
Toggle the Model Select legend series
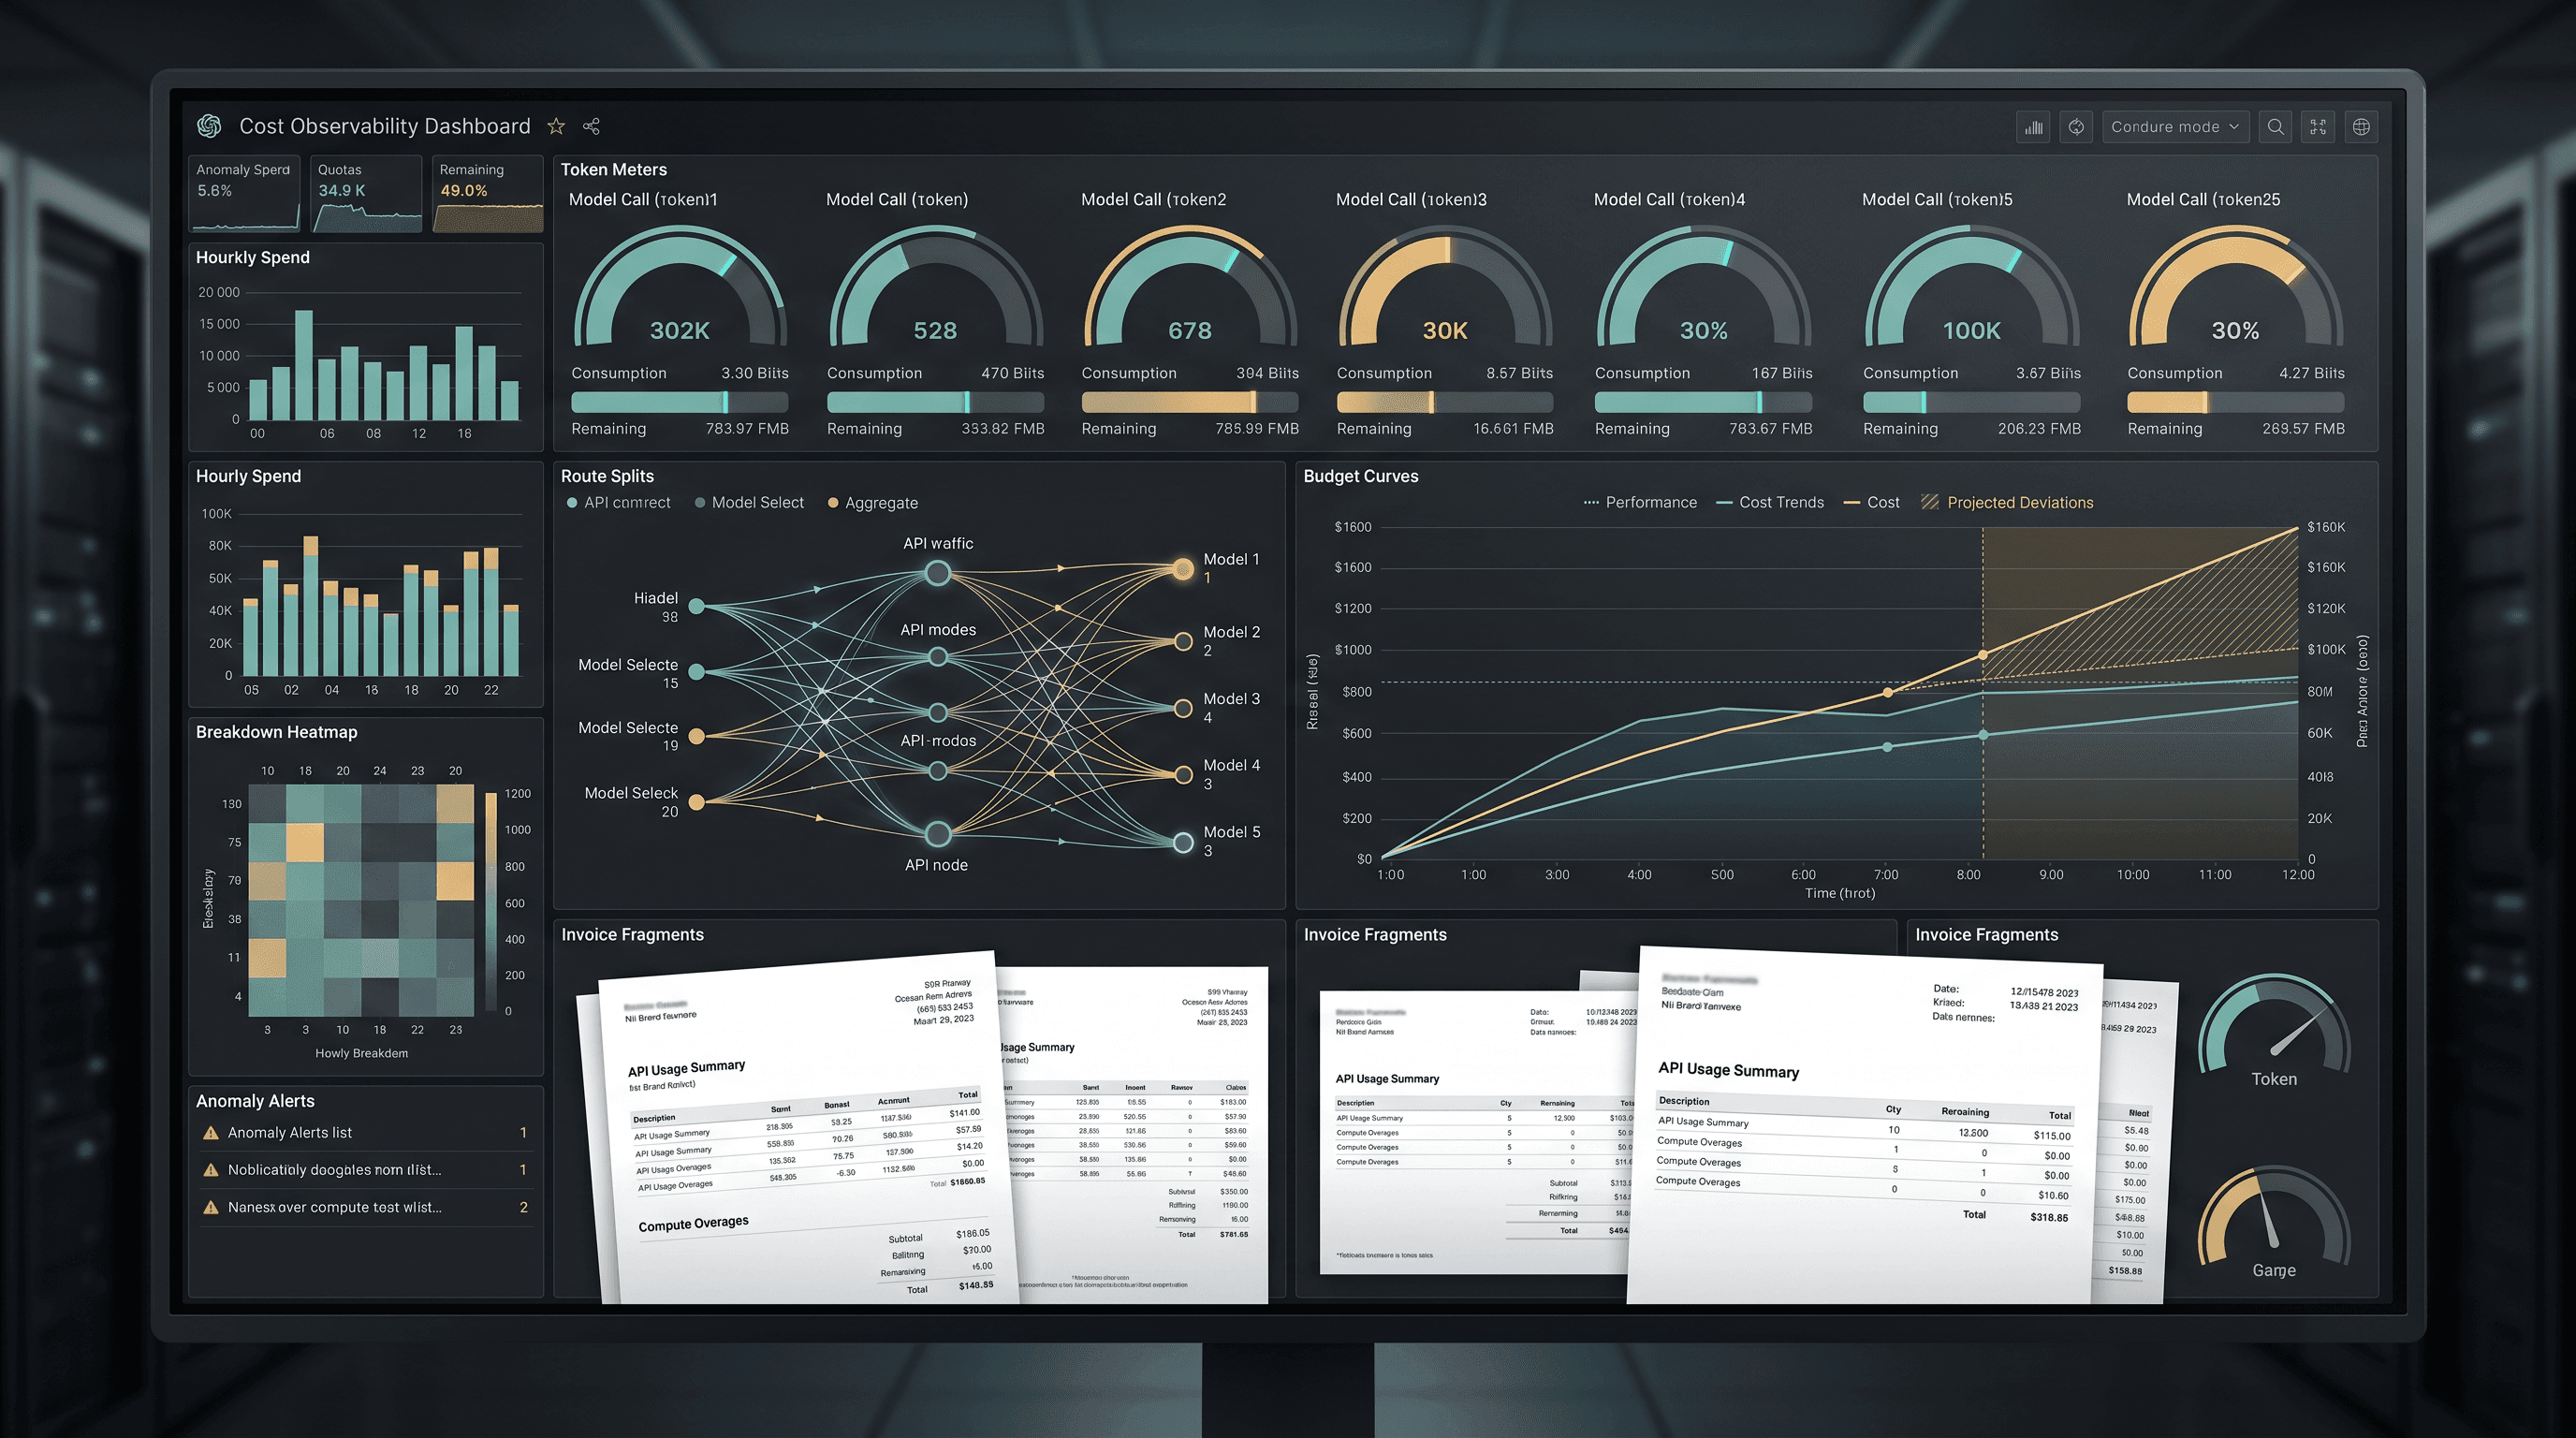(x=749, y=503)
